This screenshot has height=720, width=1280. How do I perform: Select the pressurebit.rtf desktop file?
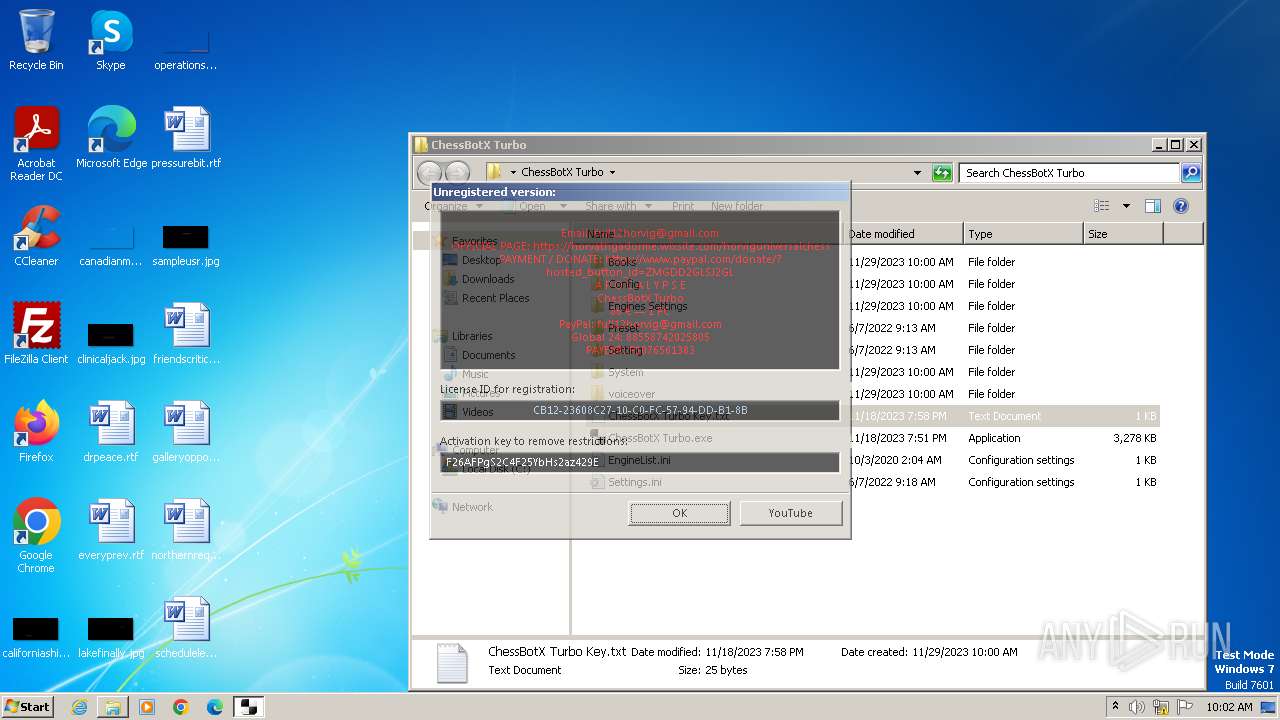[x=186, y=137]
